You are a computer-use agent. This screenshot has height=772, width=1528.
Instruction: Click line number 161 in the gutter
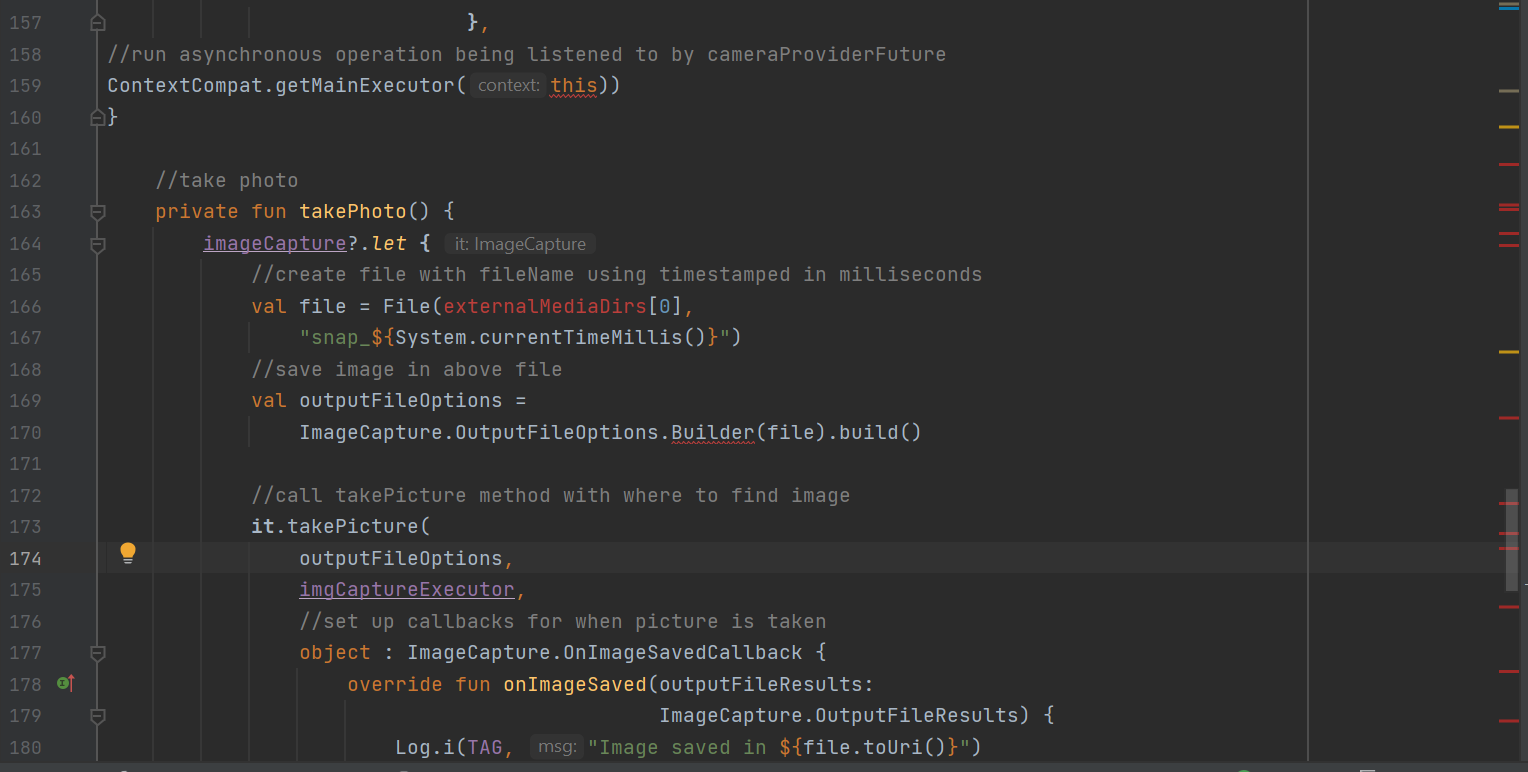click(25, 149)
